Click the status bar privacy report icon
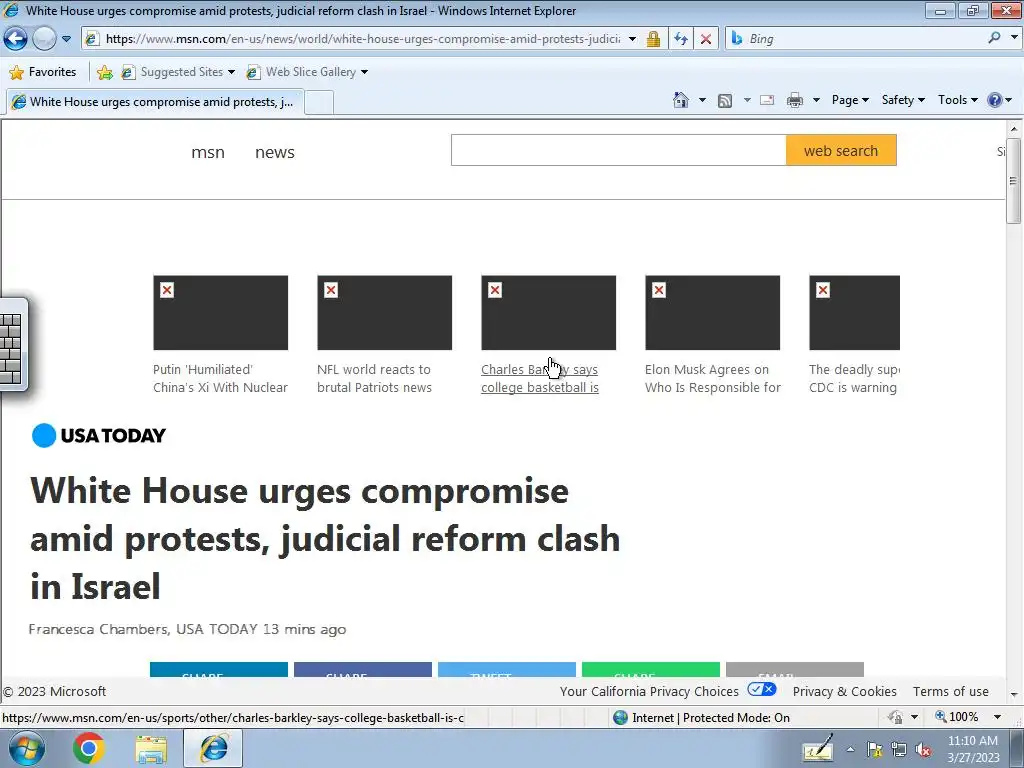 pyautogui.click(x=896, y=717)
